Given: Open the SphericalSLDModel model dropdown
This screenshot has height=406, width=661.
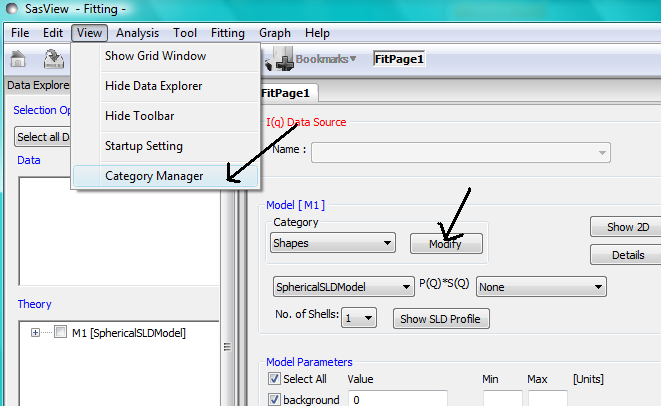Looking at the screenshot, I should pos(343,287).
